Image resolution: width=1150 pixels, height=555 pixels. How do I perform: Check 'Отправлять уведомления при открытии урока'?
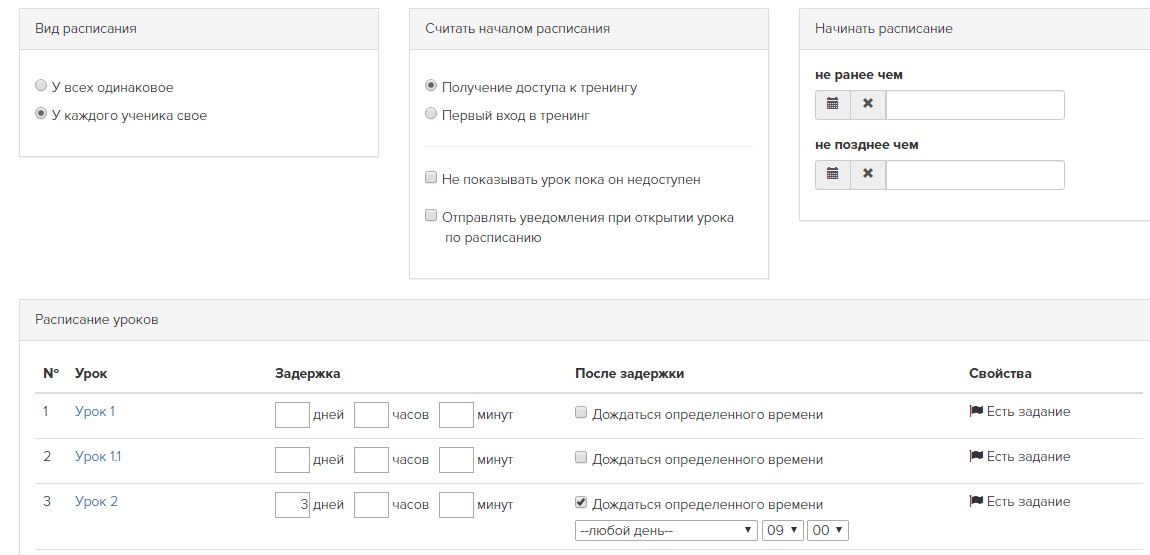431,216
